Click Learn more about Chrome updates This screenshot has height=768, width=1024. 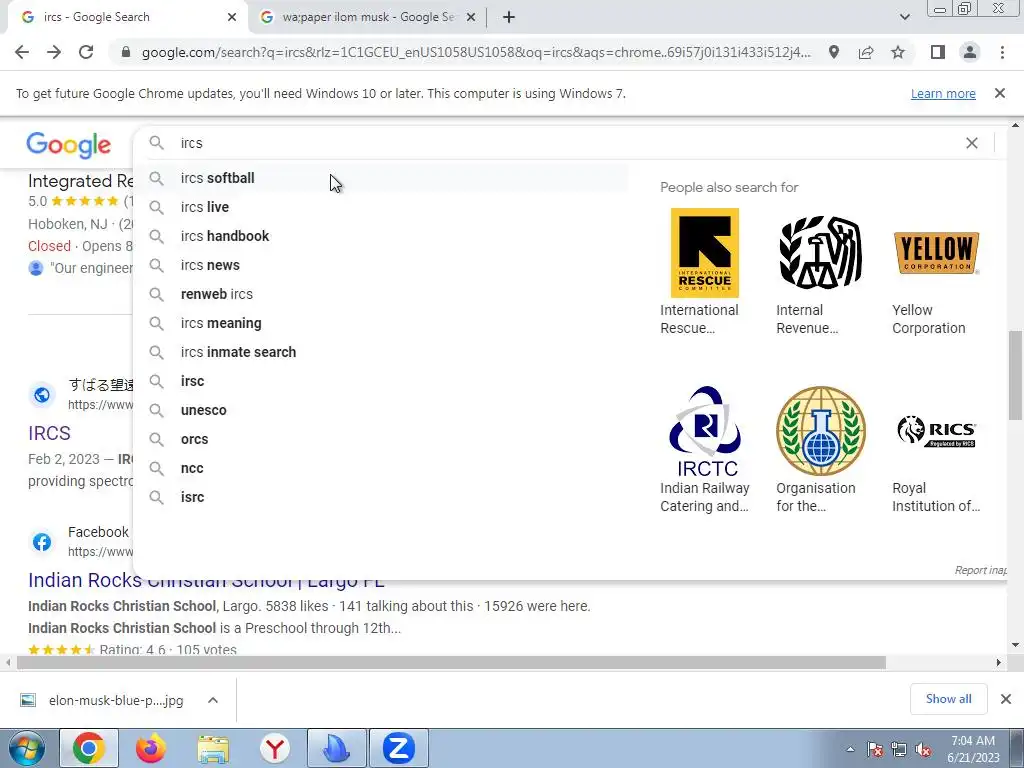(943, 93)
